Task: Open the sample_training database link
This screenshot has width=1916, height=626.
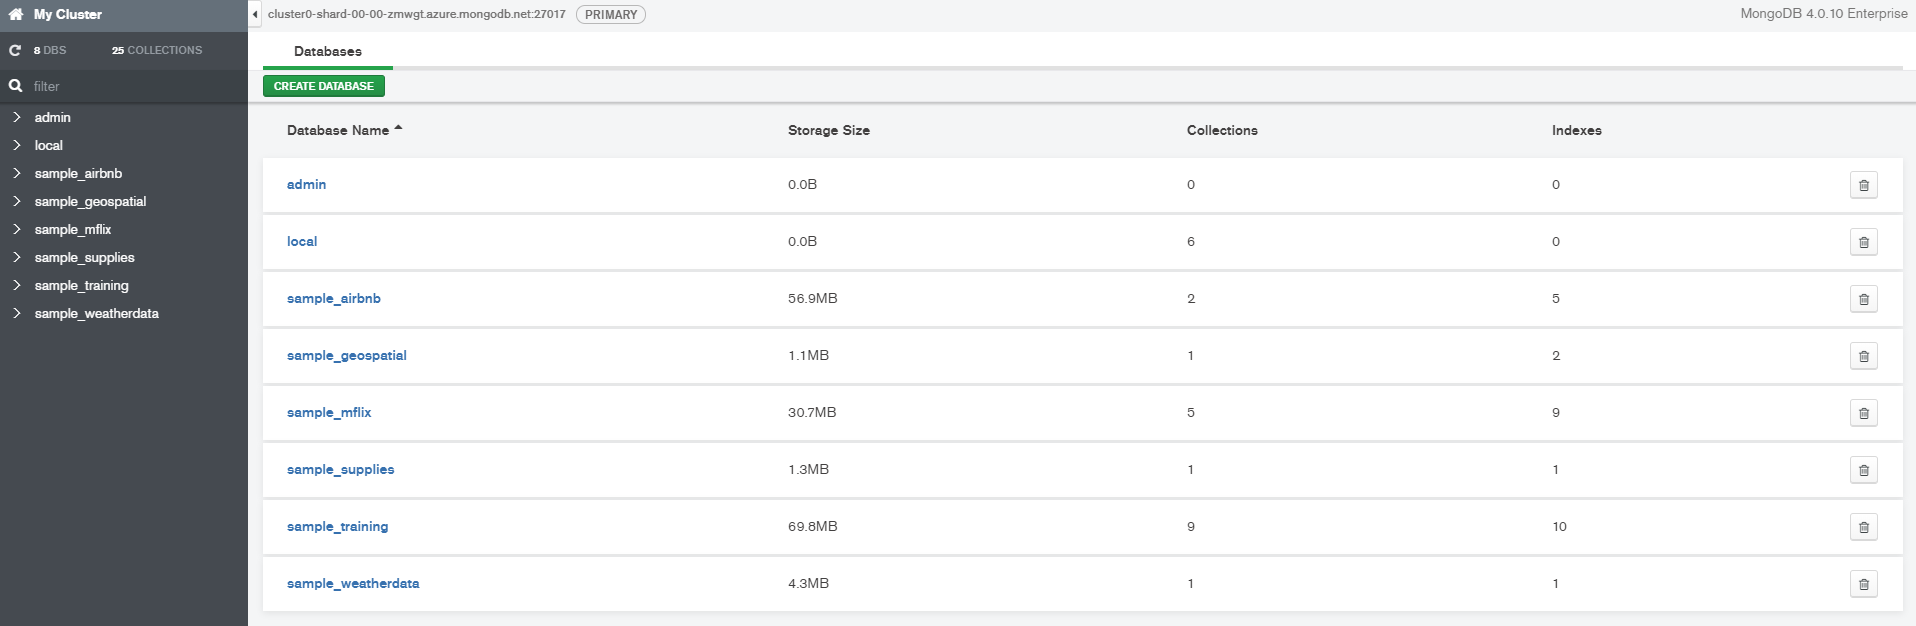Action: [x=338, y=526]
